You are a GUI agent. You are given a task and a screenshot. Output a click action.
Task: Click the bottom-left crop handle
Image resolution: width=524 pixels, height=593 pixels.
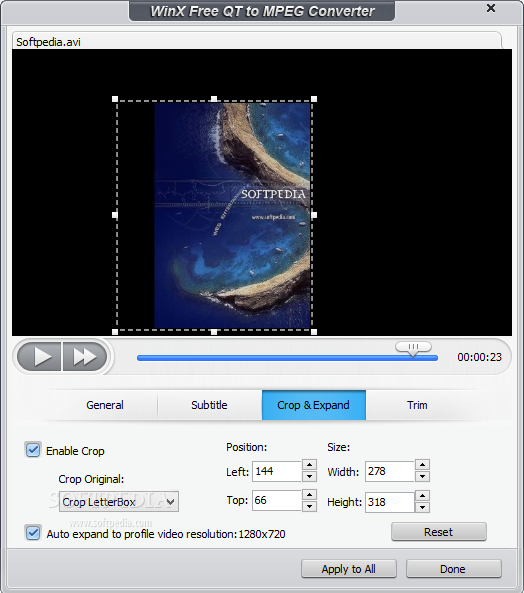click(x=115, y=332)
